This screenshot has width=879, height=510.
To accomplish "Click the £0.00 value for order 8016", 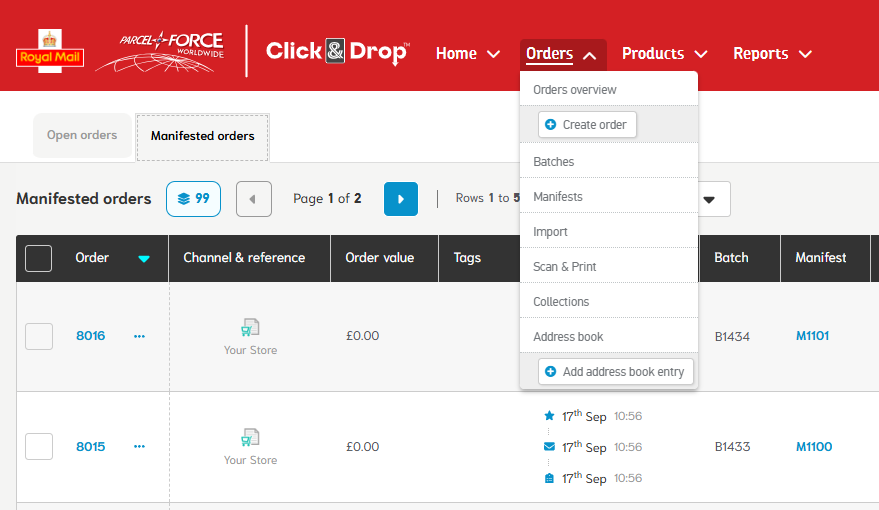I will 363,336.
